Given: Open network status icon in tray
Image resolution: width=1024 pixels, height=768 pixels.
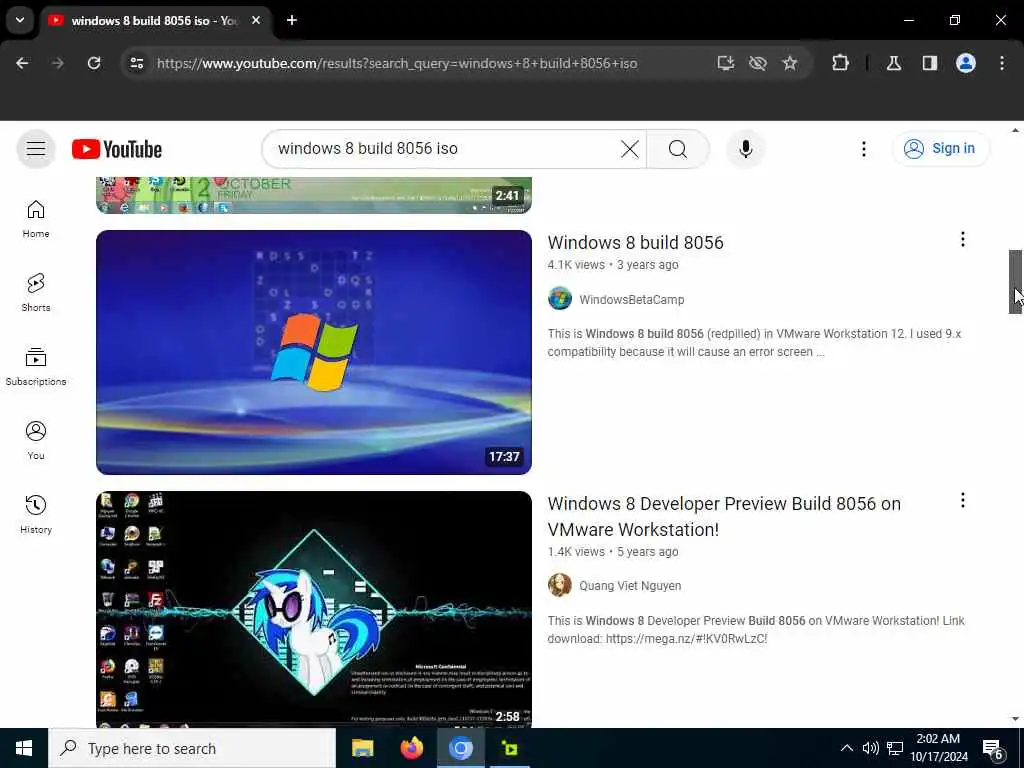Looking at the screenshot, I should pos(895,748).
